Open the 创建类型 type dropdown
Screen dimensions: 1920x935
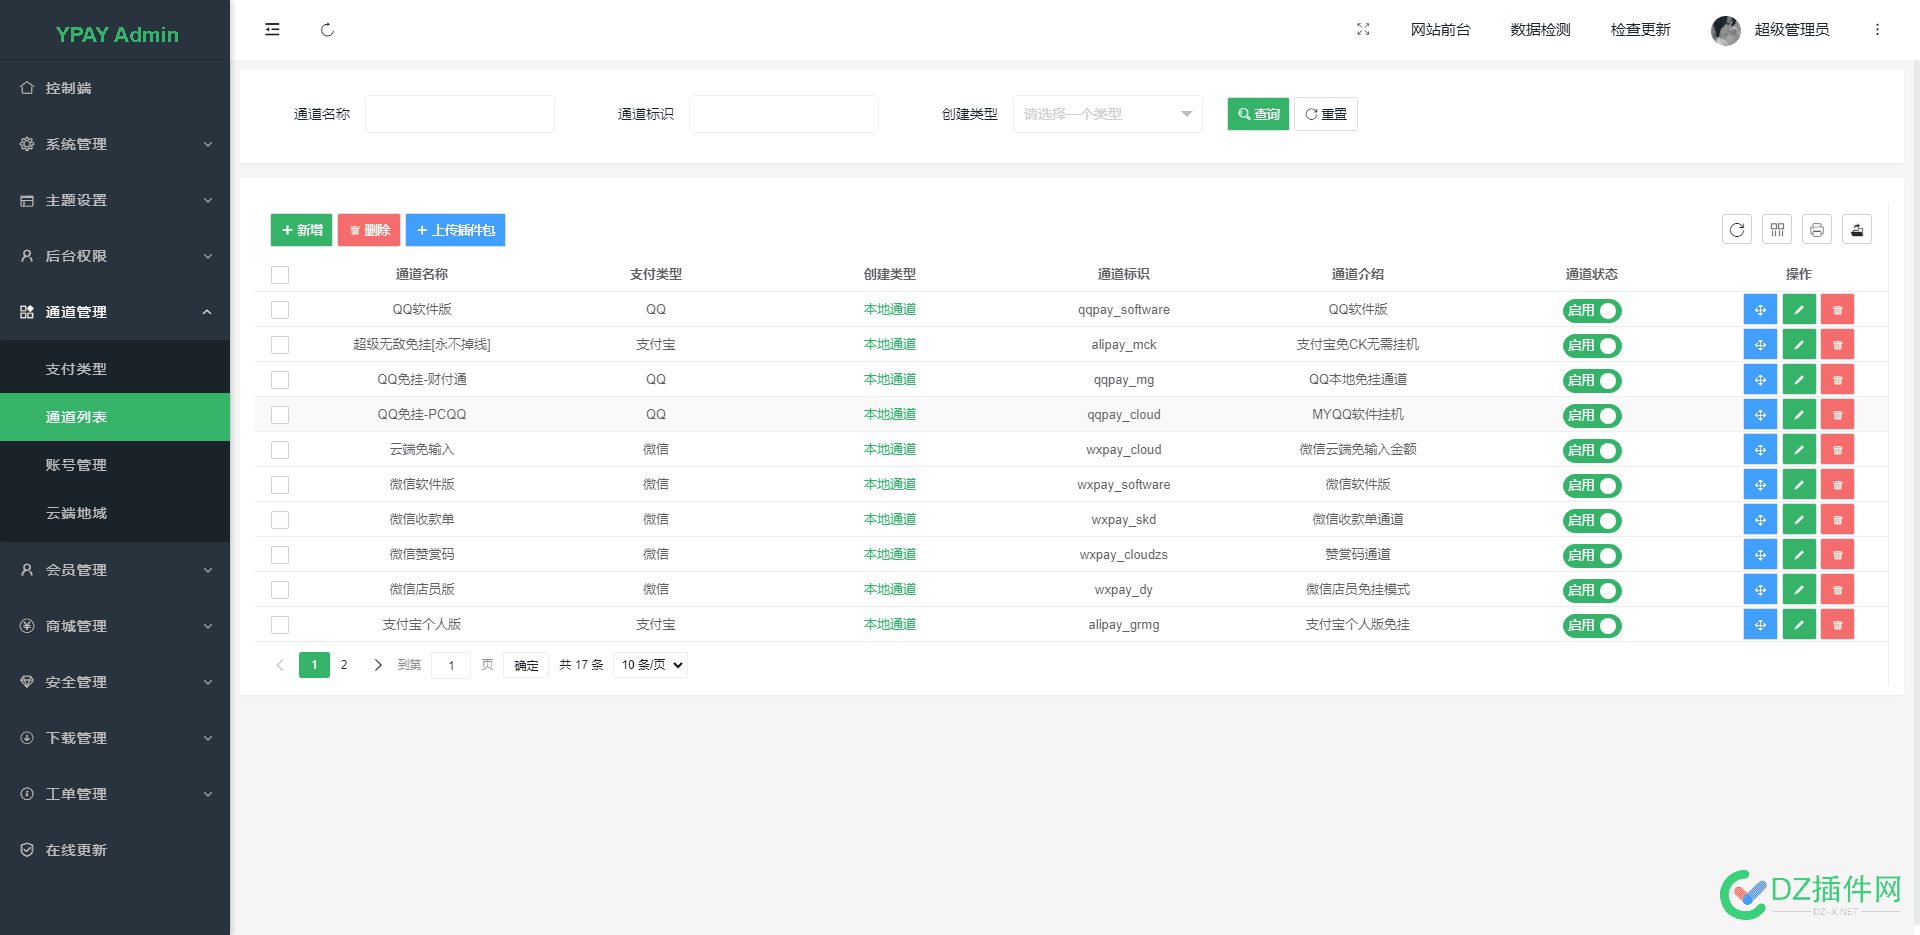(x=1108, y=114)
